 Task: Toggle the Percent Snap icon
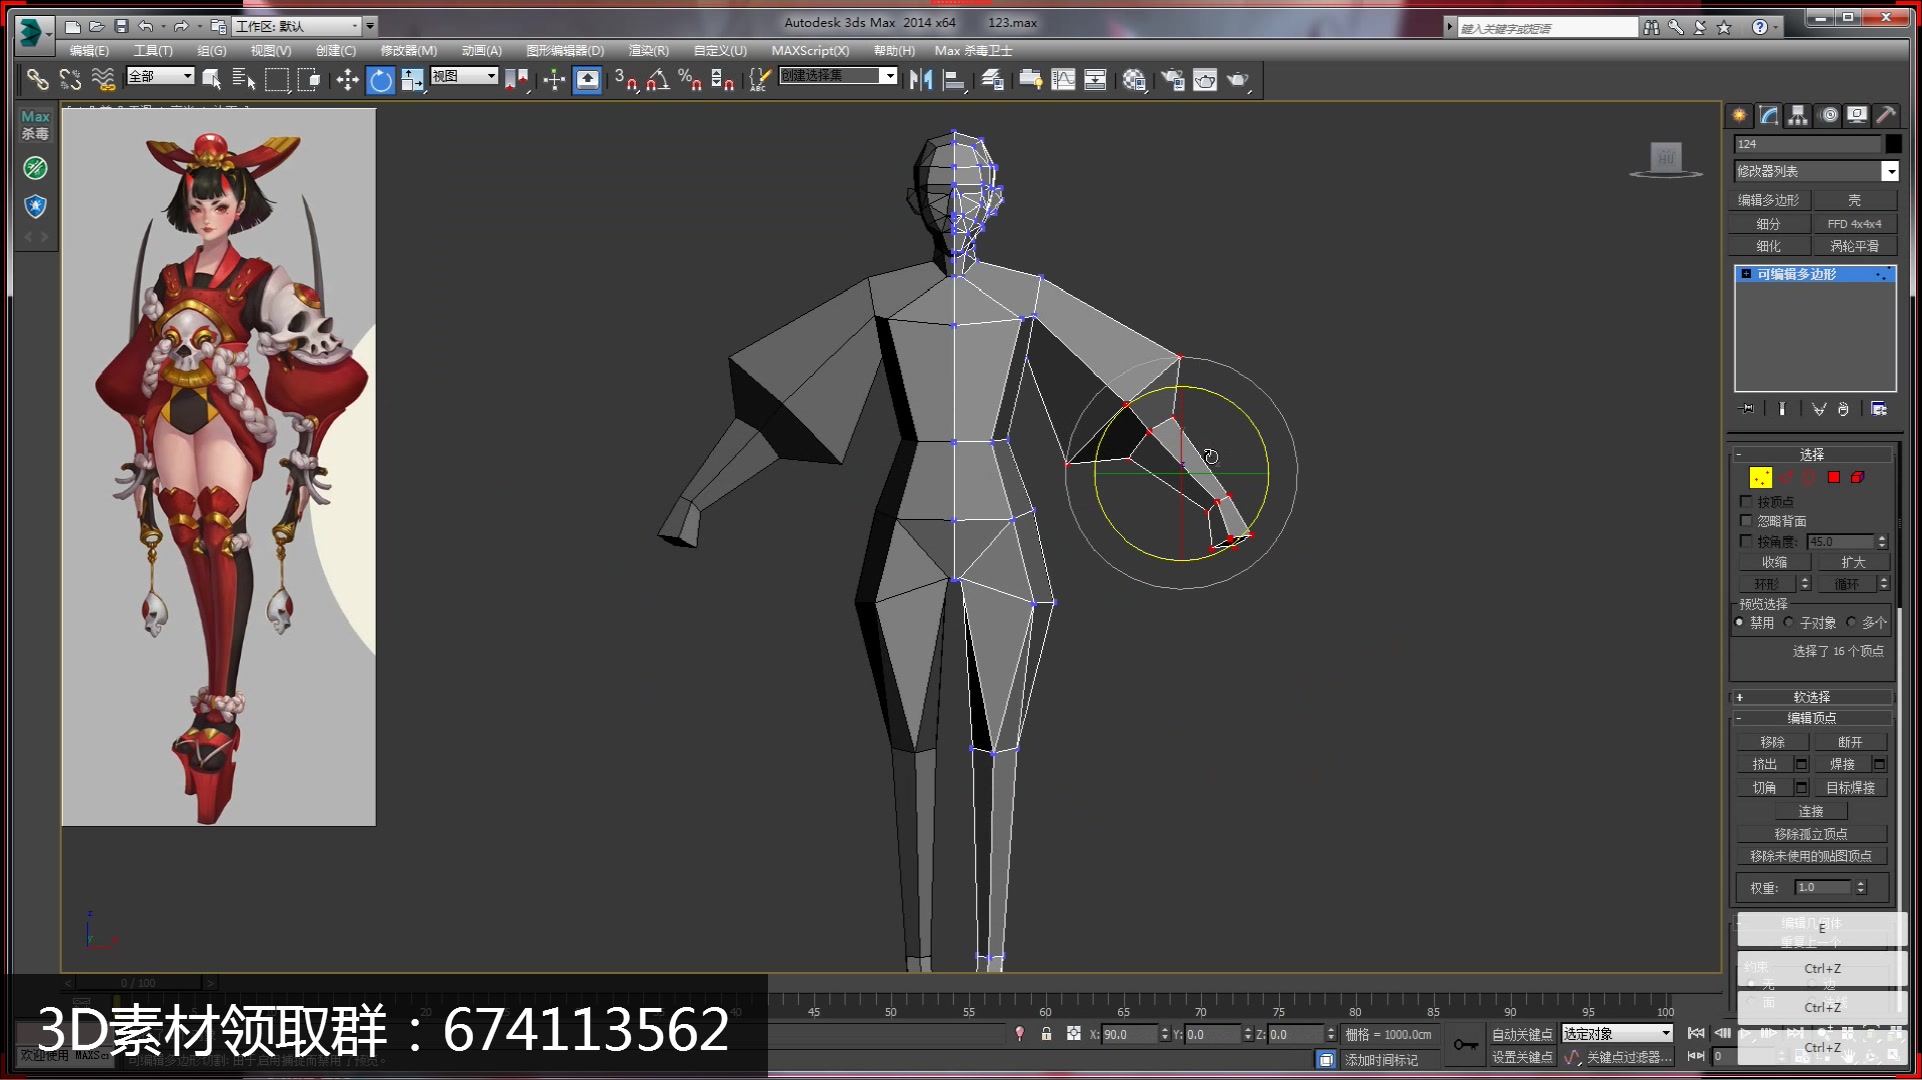(690, 79)
